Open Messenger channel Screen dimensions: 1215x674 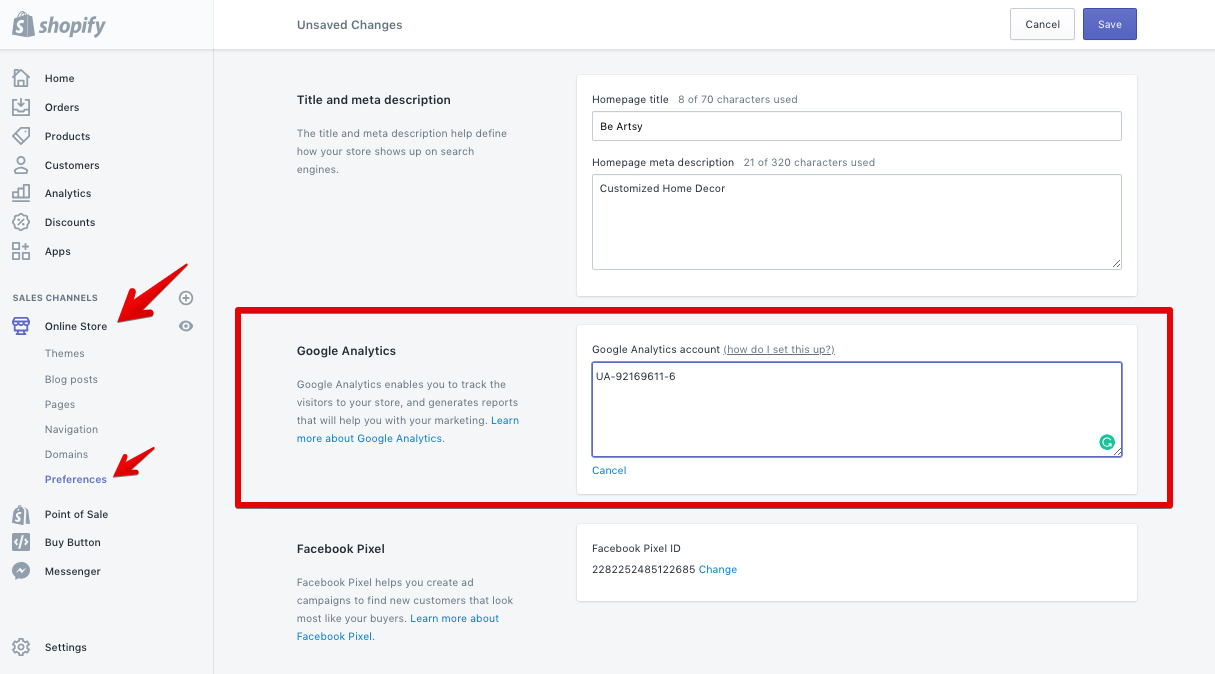click(x=73, y=571)
